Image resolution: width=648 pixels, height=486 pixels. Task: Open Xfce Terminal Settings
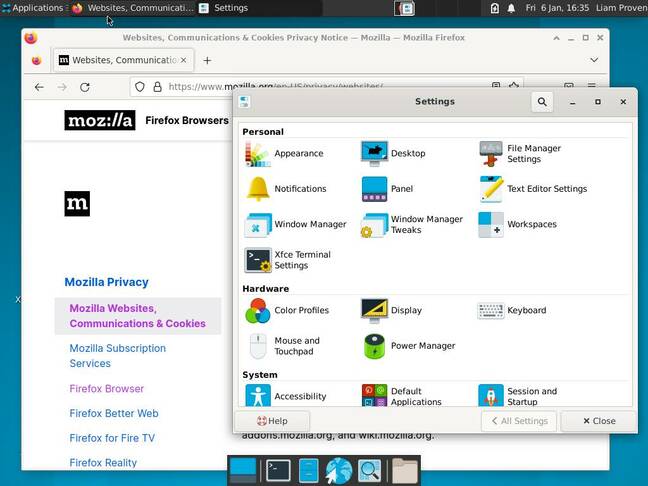288,260
